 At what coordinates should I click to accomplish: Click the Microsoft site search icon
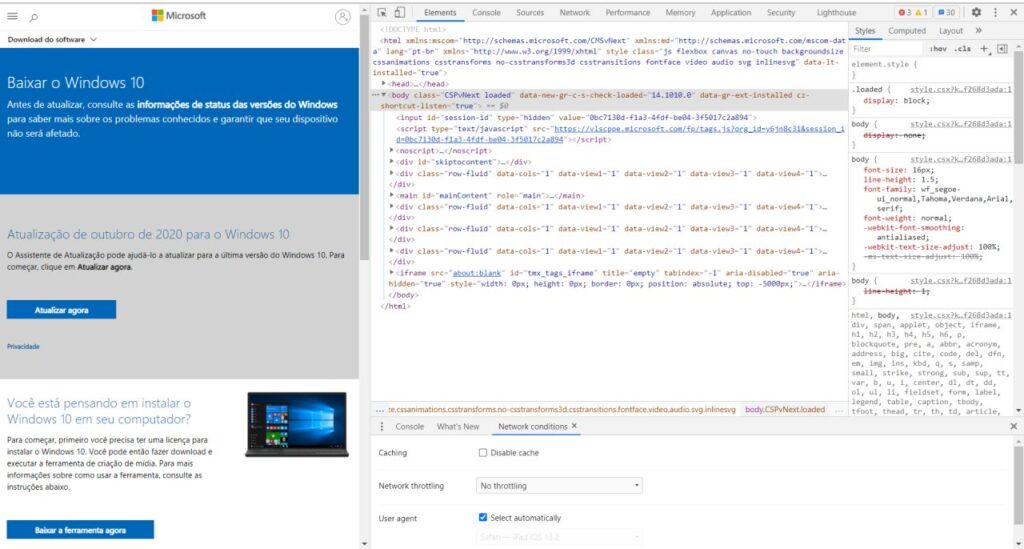click(34, 17)
